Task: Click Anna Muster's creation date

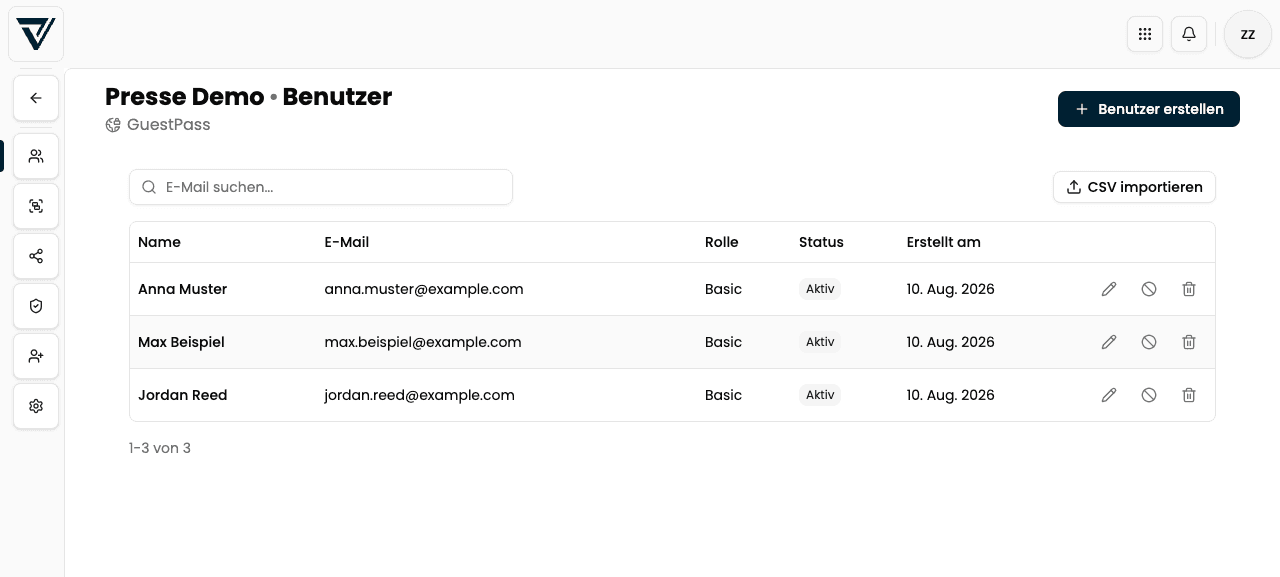Action: click(x=951, y=289)
